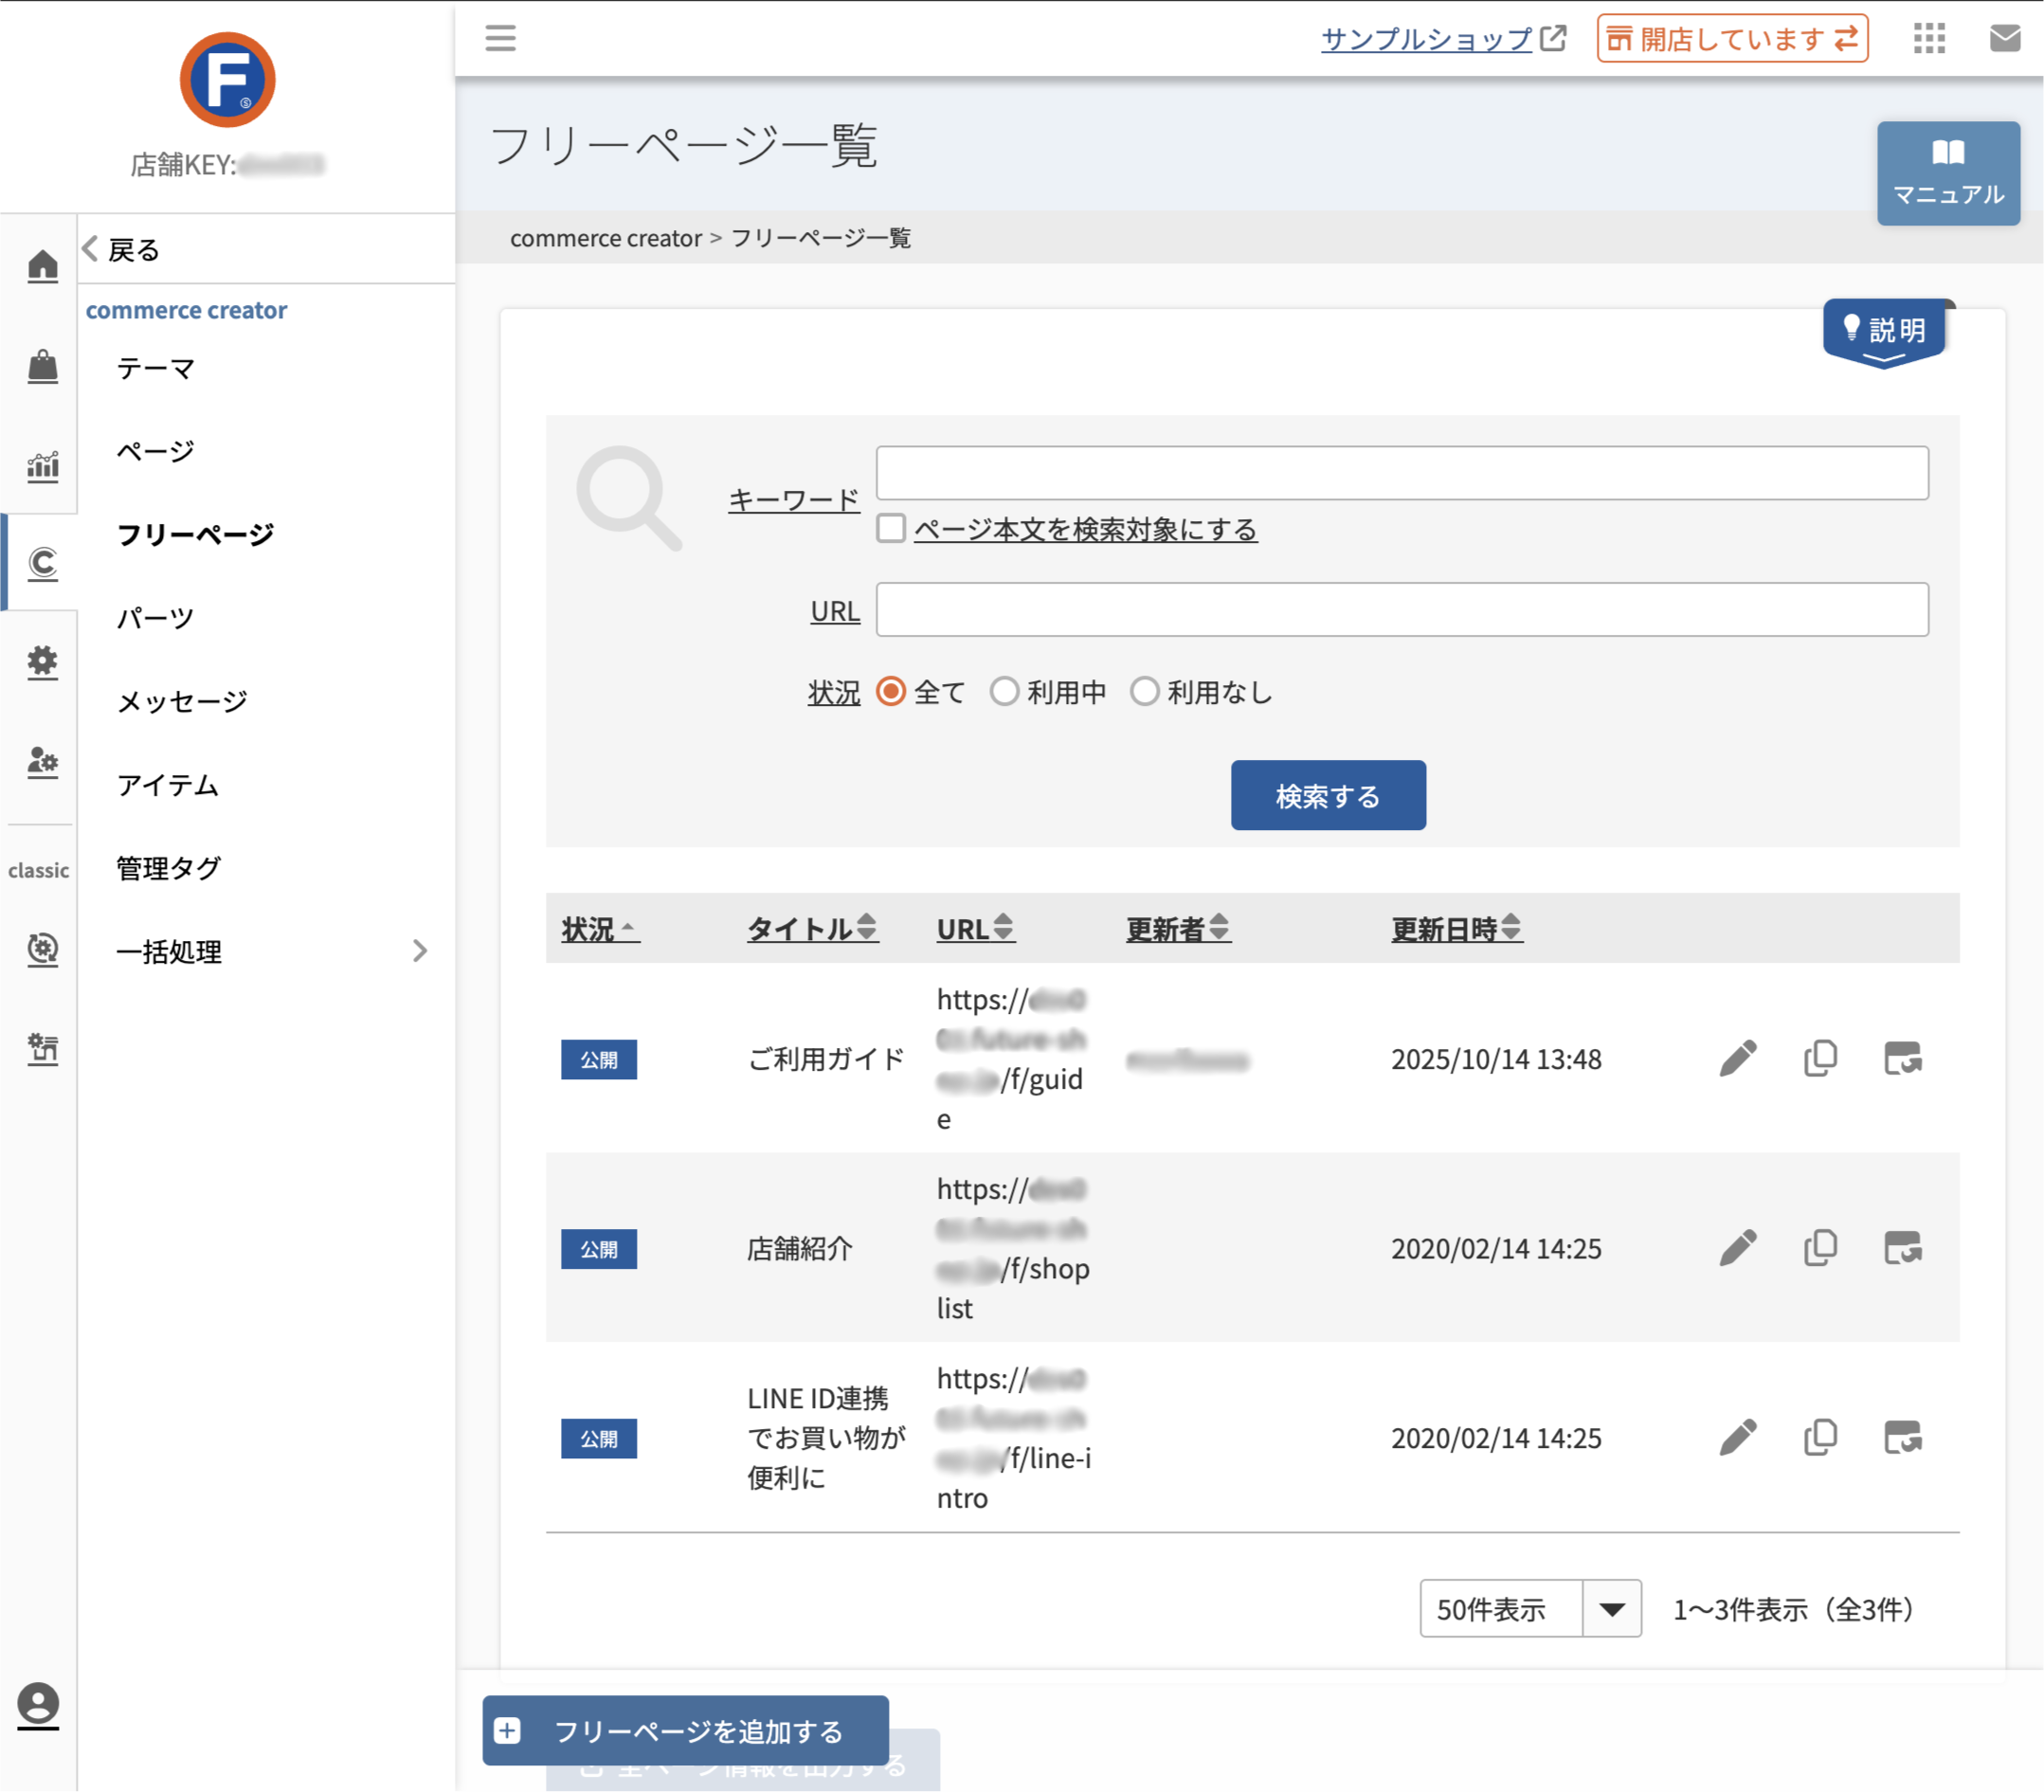Copy the ご利用ガイド page
This screenshot has width=2044, height=1792.
click(1820, 1058)
